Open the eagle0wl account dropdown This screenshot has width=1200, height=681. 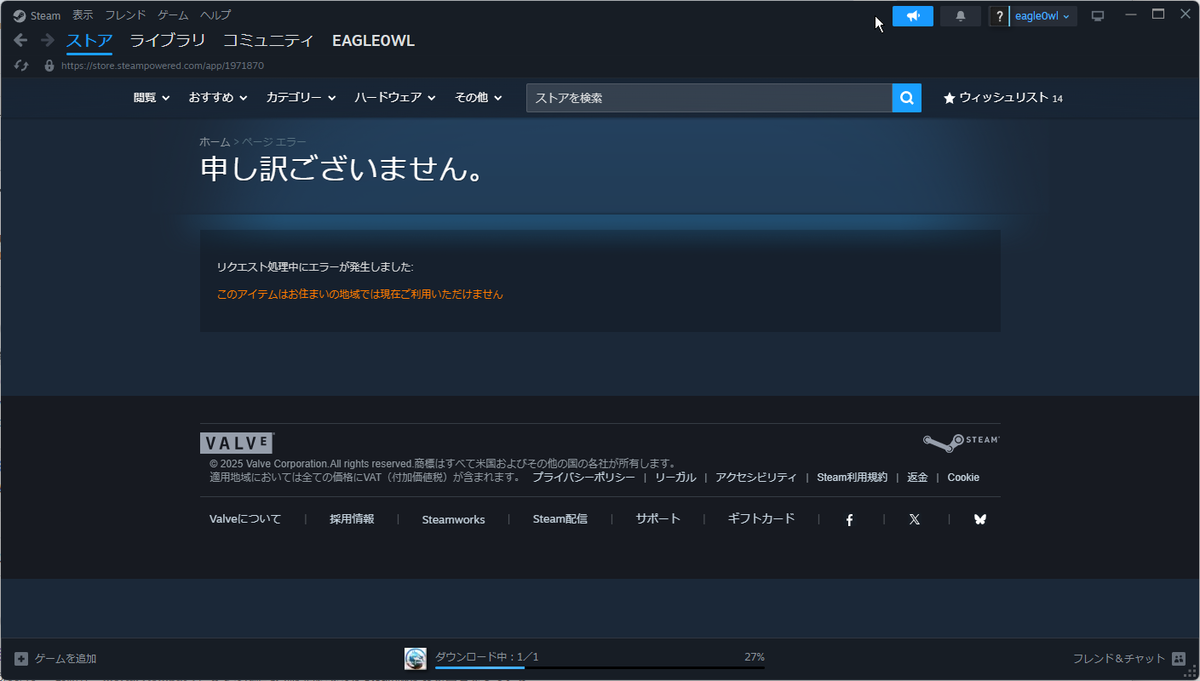tap(1043, 16)
